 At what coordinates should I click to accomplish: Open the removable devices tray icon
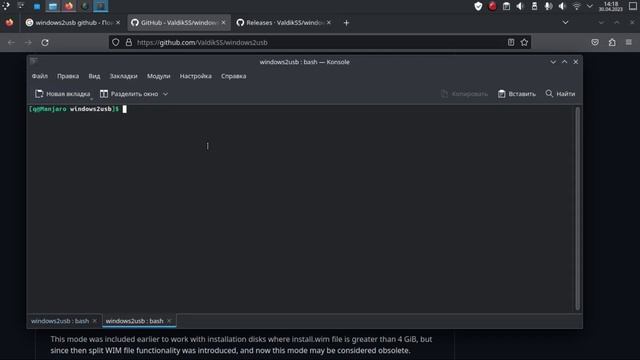534,6
